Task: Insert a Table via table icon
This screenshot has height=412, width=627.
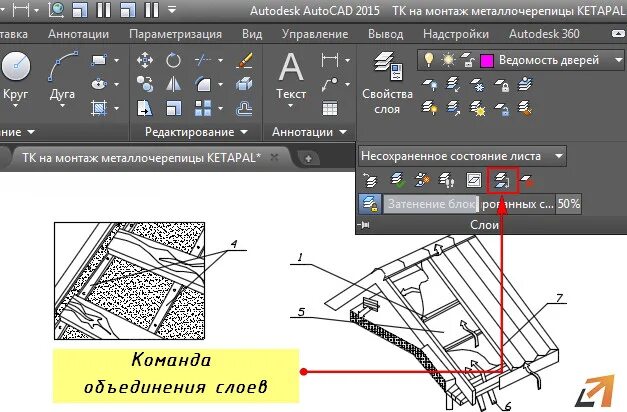Action: point(330,108)
